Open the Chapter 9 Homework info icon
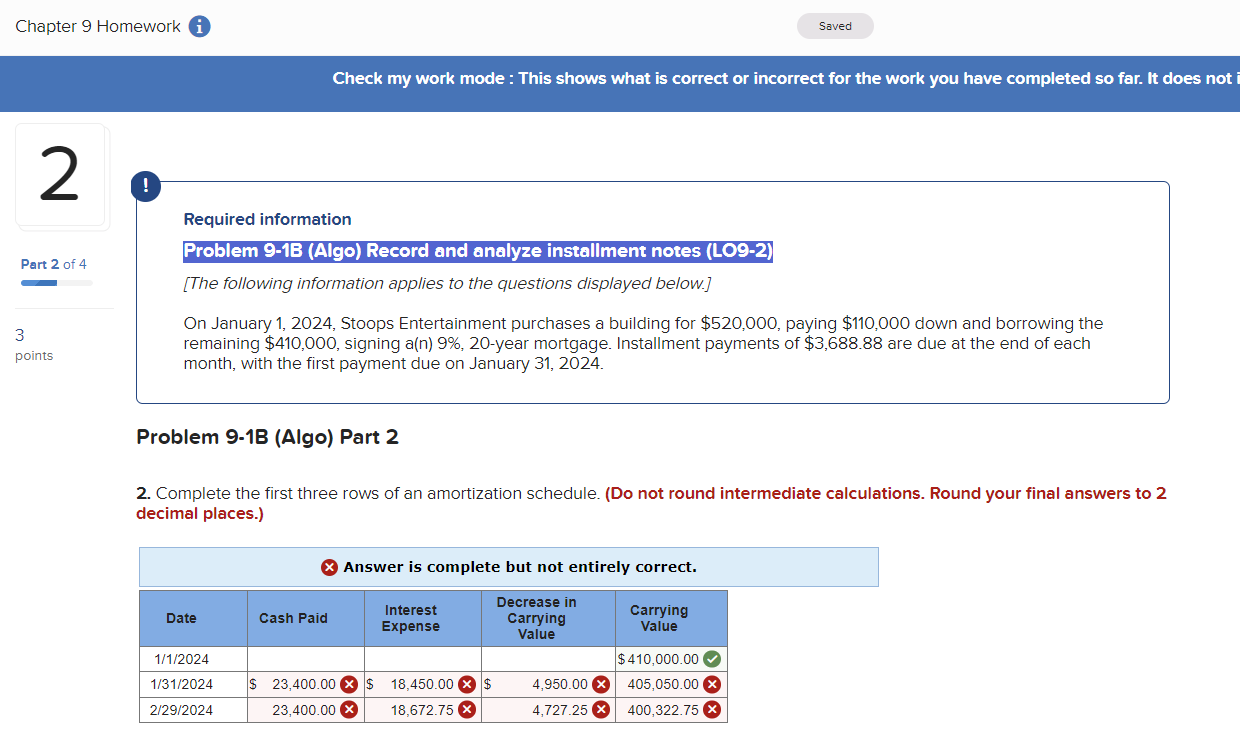Screen dimensions: 1240x744 (x=199, y=26)
